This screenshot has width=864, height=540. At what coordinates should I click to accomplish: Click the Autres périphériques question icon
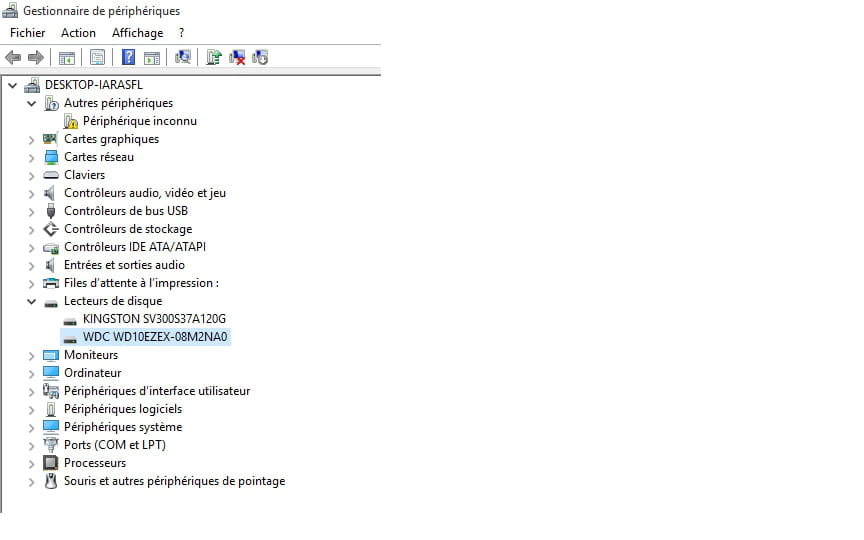click(x=51, y=103)
